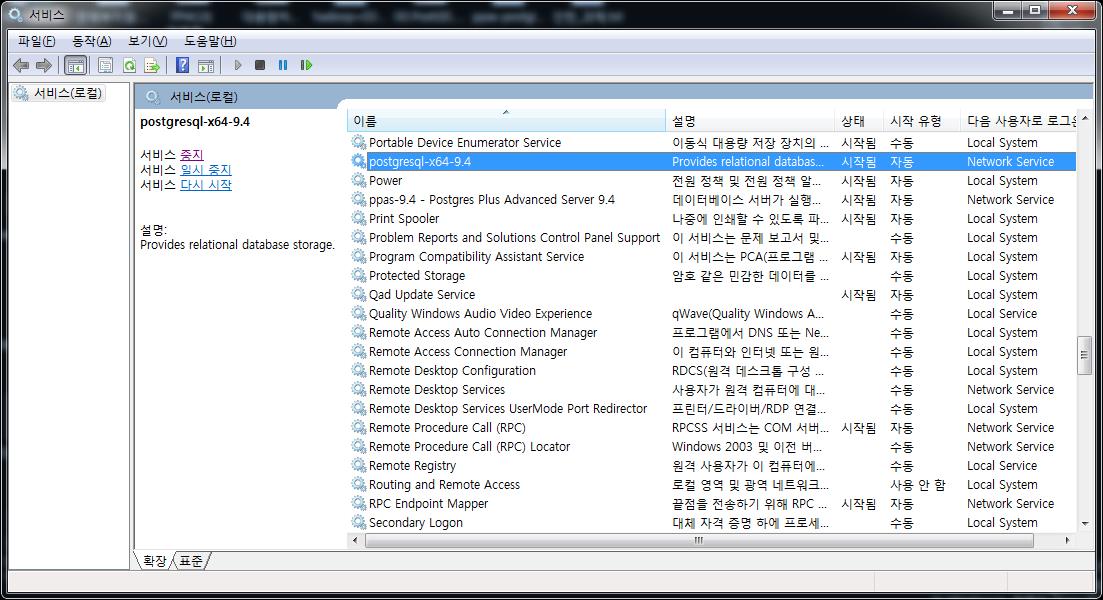The height and width of the screenshot is (600, 1103).
Task: Open Help with the blue question-mark icon
Action: (x=182, y=65)
